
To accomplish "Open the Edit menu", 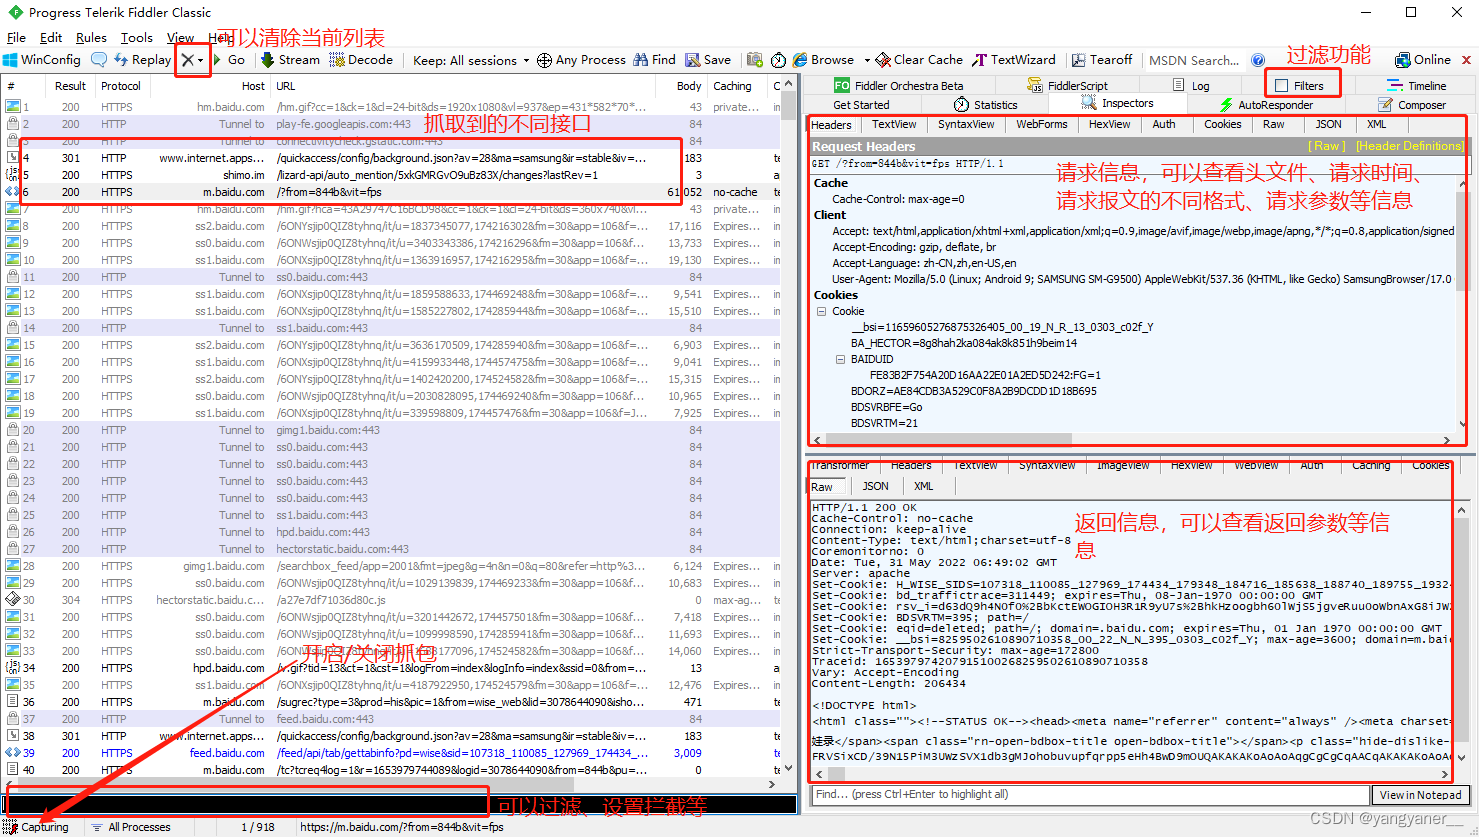I will click(x=51, y=37).
